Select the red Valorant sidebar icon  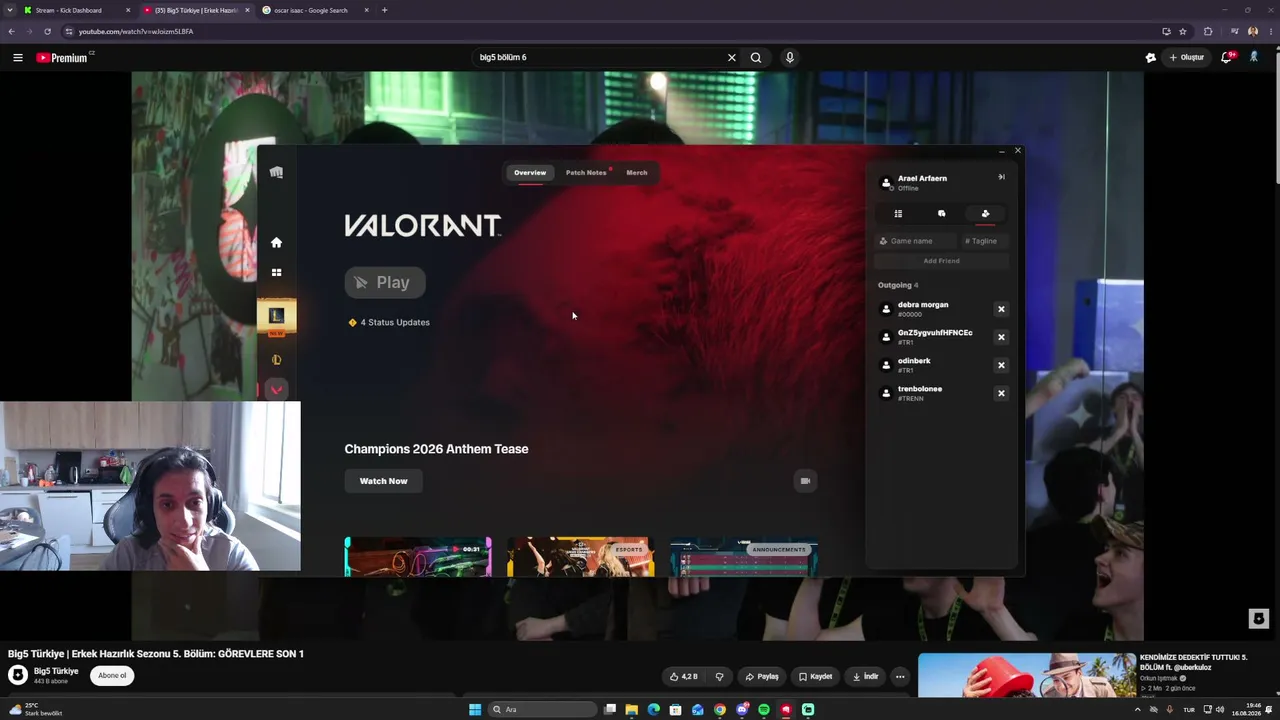click(276, 390)
